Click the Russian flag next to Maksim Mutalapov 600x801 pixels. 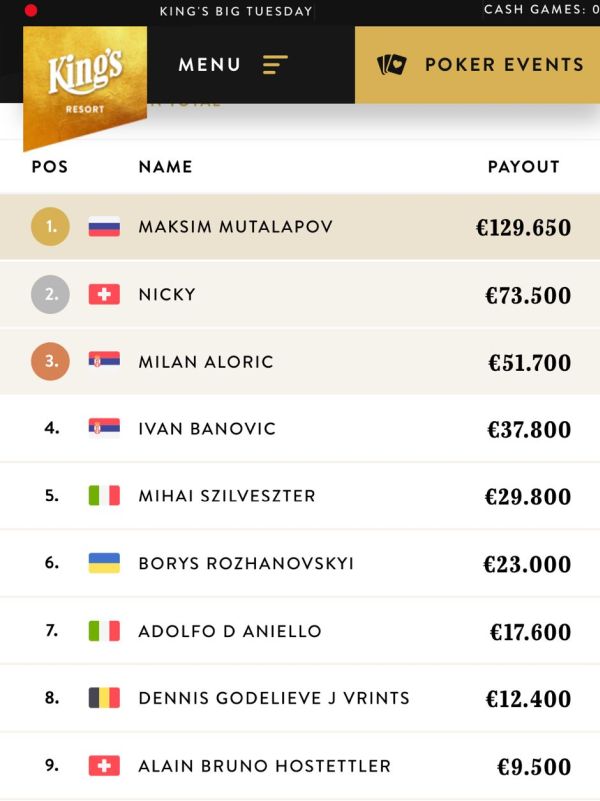pos(104,227)
